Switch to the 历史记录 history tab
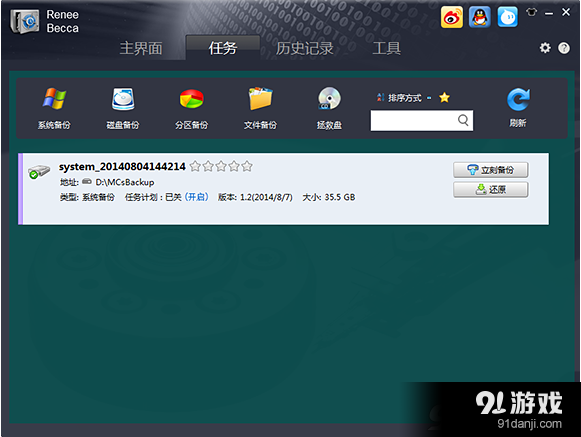 [304, 48]
